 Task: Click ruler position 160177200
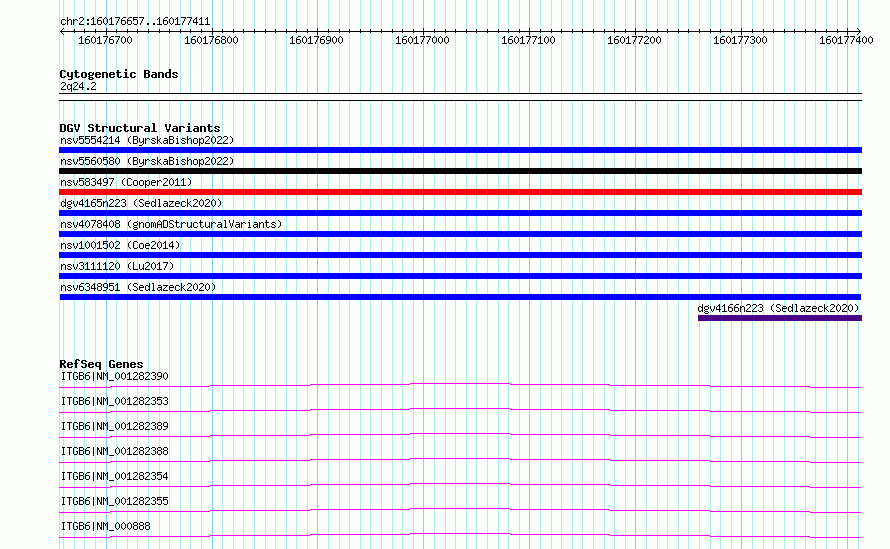click(x=635, y=40)
